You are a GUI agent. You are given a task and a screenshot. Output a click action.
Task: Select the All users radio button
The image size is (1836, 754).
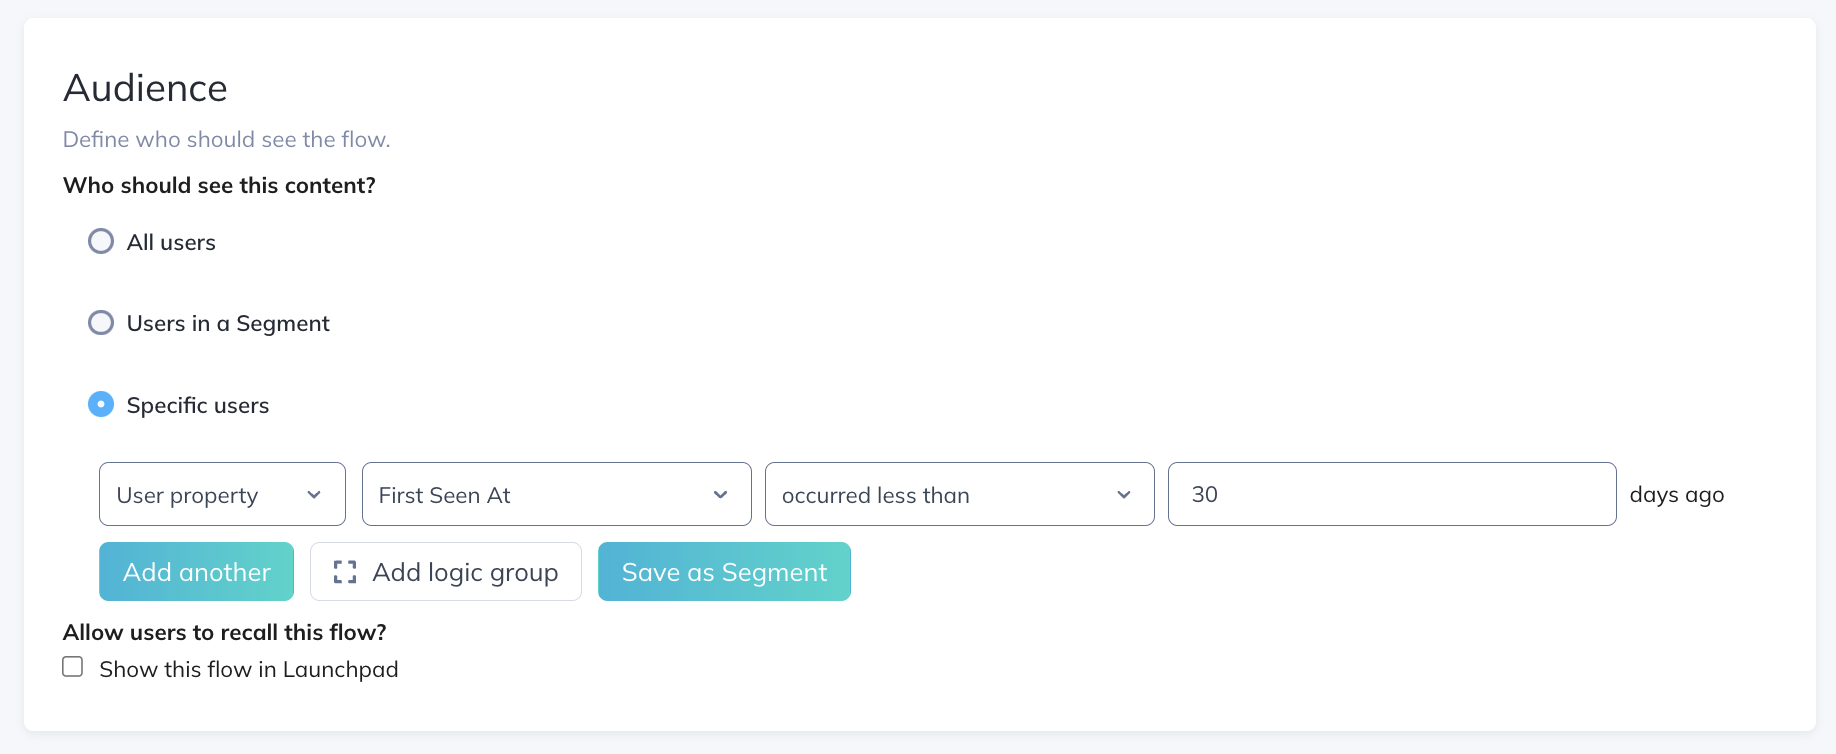pos(100,241)
